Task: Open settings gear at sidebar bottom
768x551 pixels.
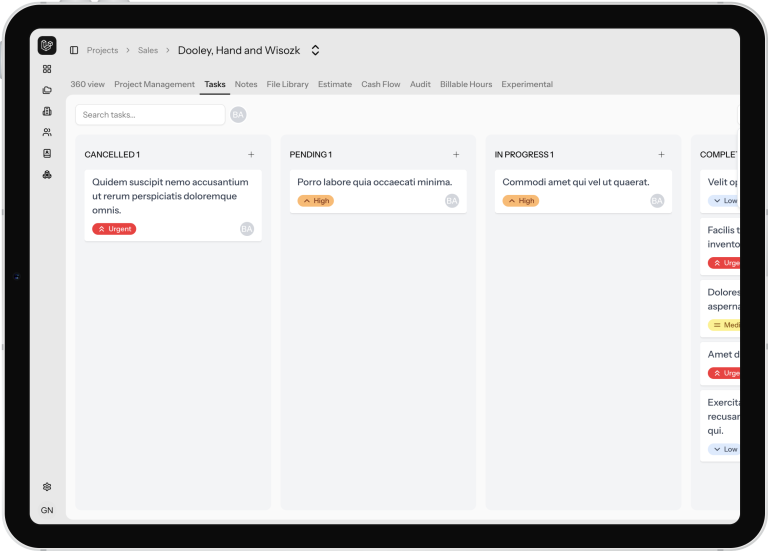Action: (47, 487)
